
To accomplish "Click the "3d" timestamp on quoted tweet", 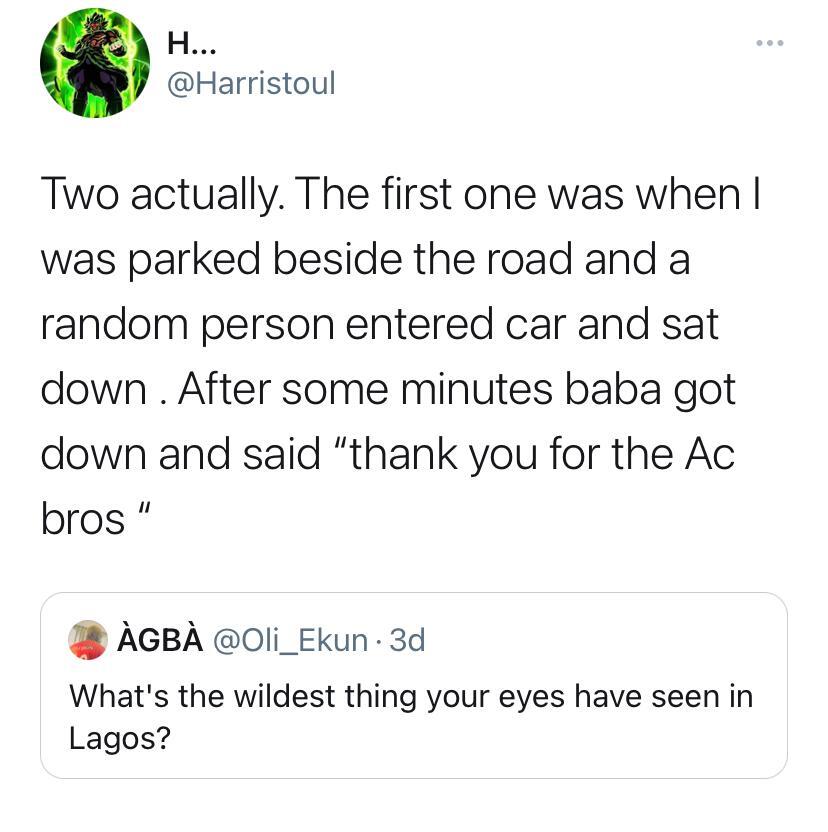I will 407,639.
